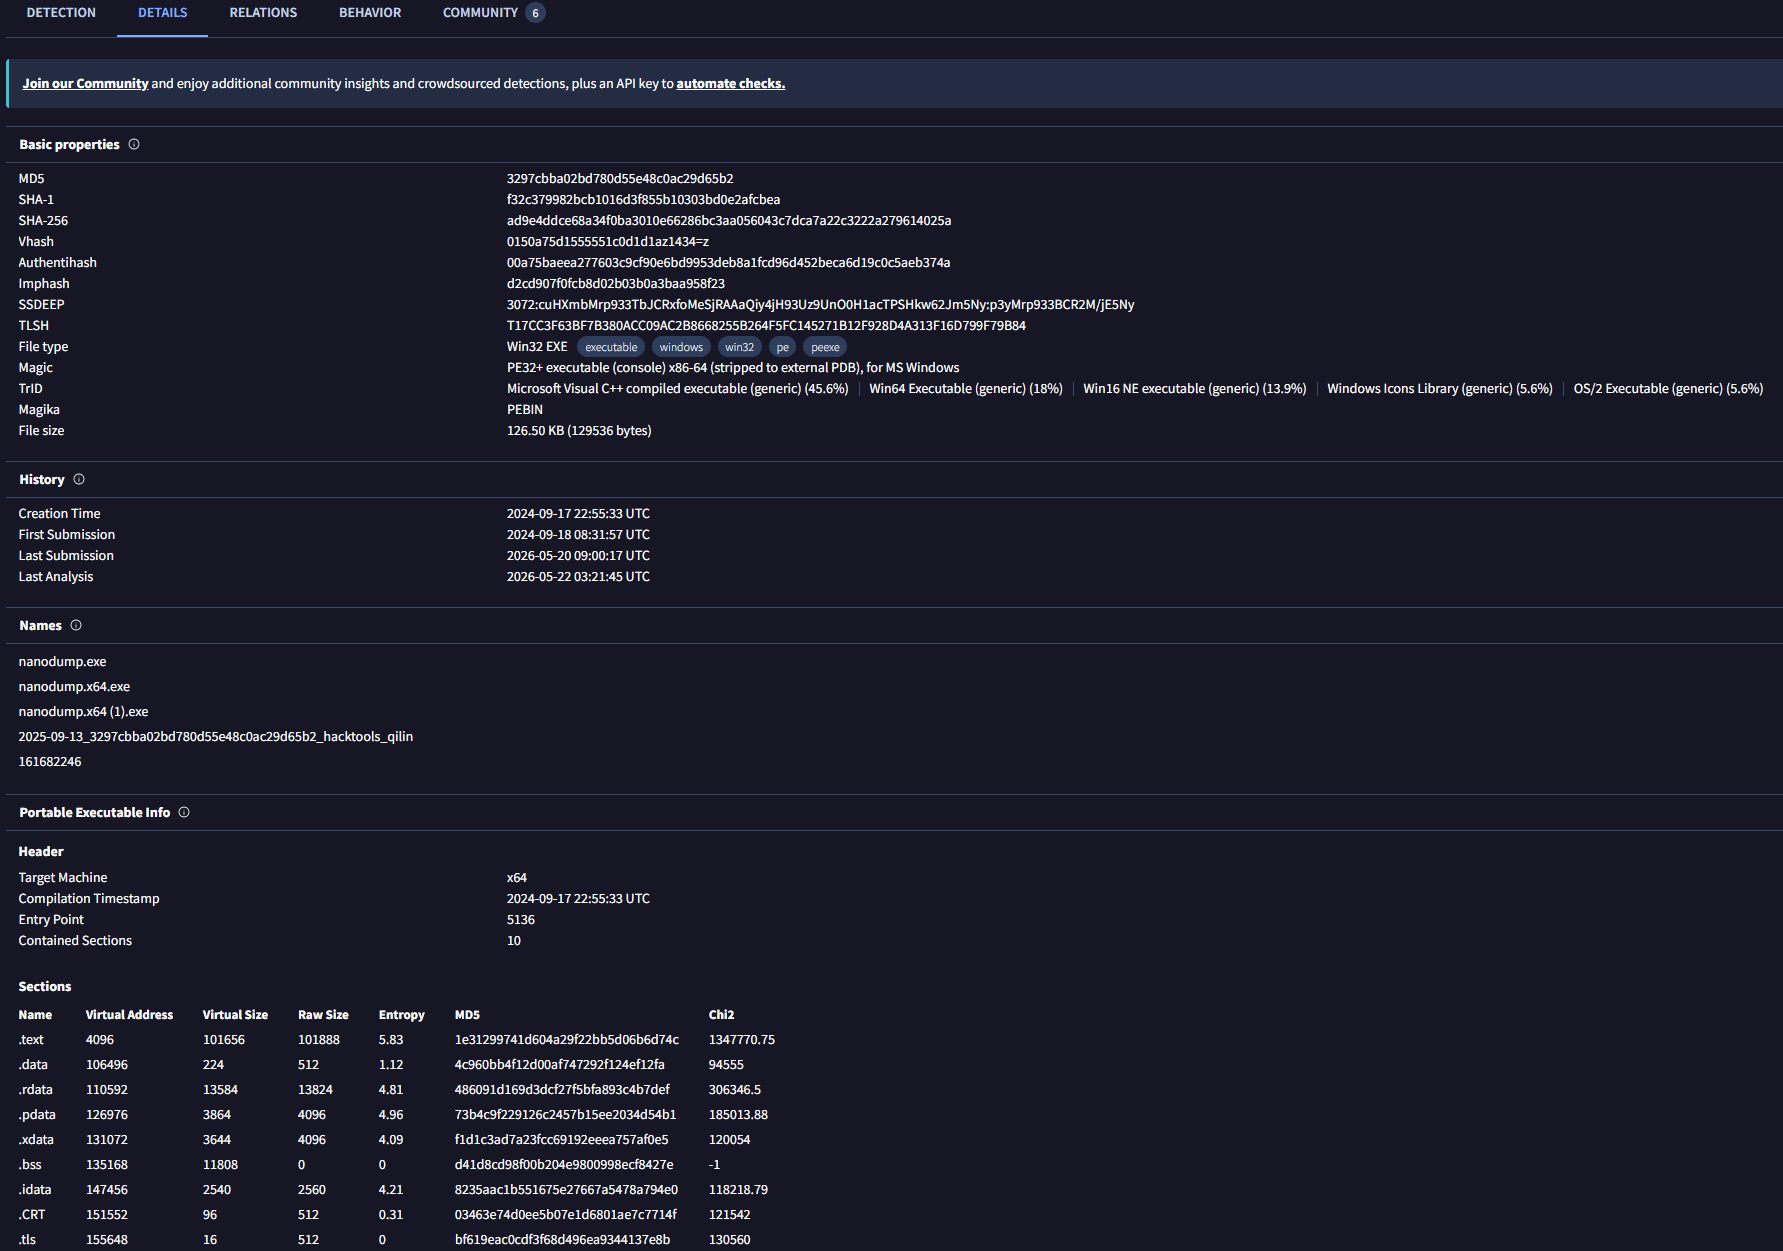The height and width of the screenshot is (1251, 1783).
Task: Select the MD5 hash value 3297cbba02bd...
Action: [620, 179]
